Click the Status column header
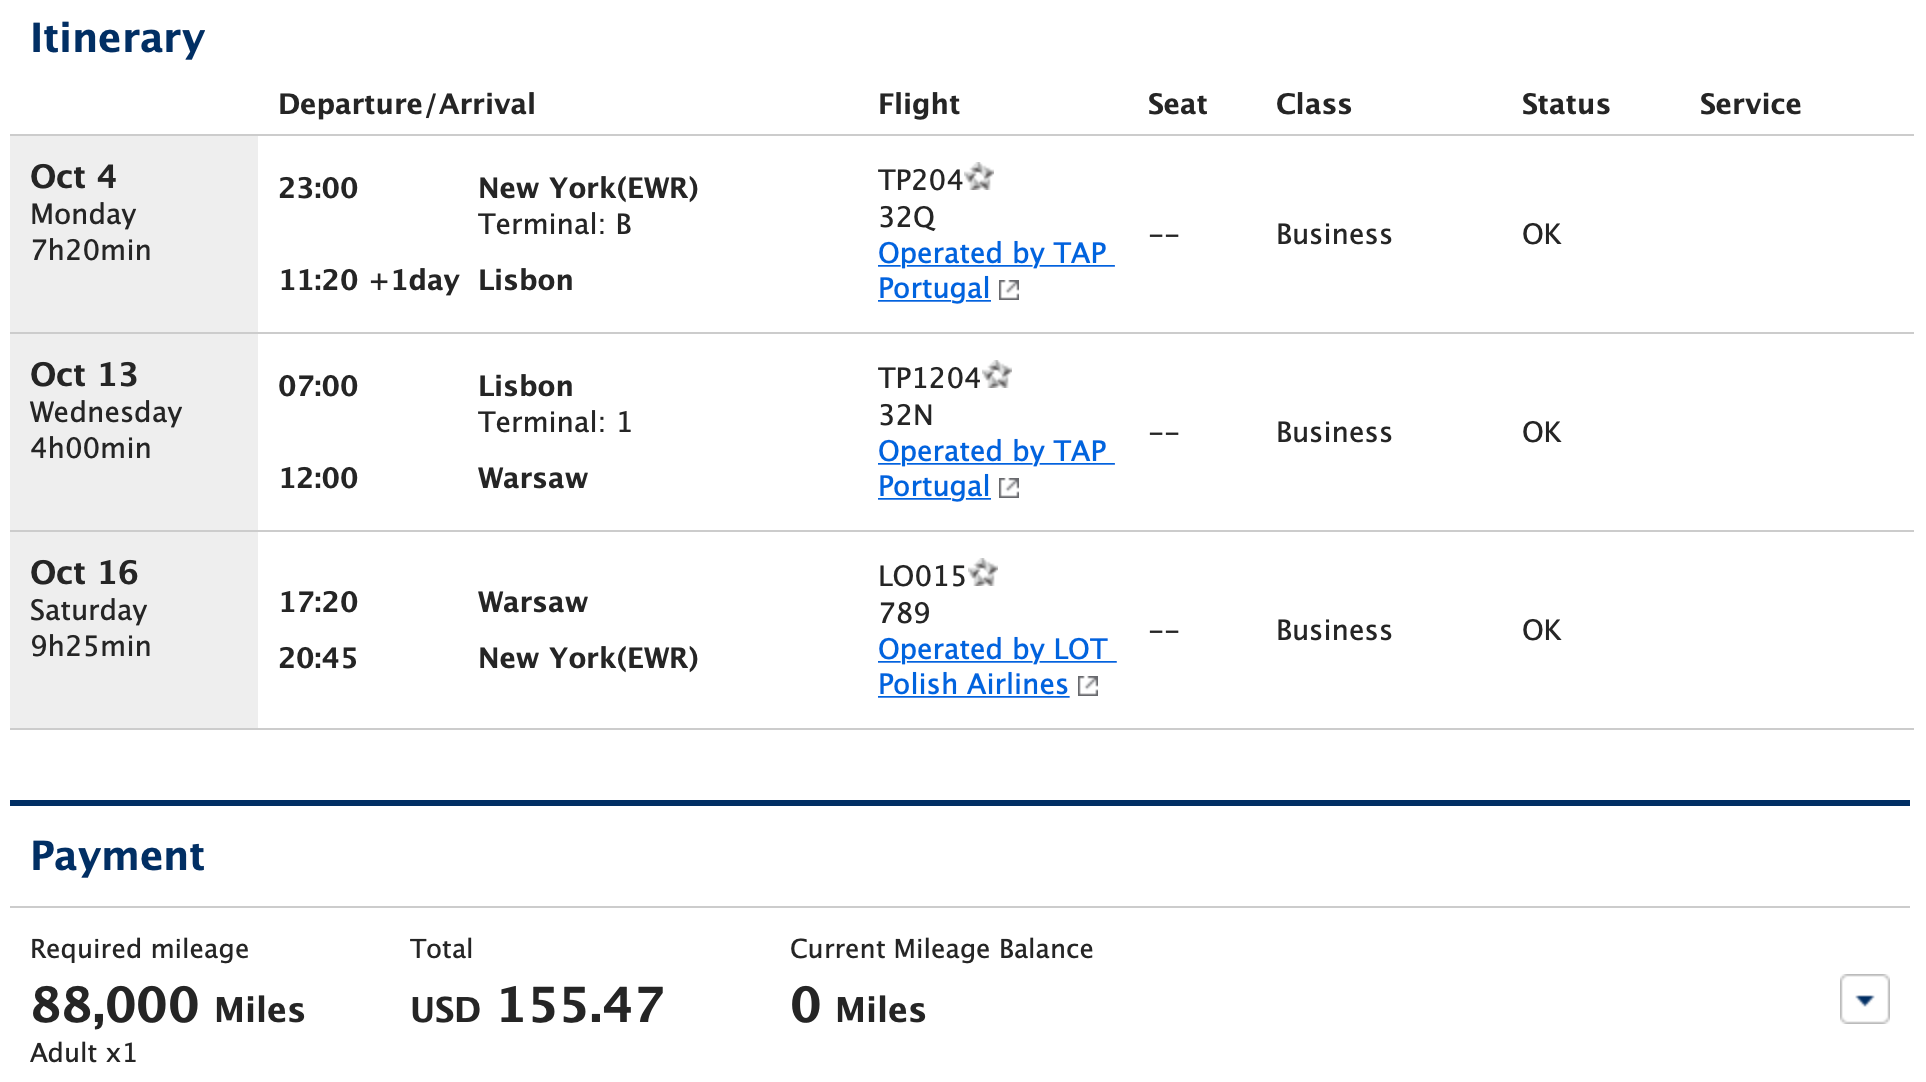The height and width of the screenshot is (1082, 1926). click(x=1565, y=104)
